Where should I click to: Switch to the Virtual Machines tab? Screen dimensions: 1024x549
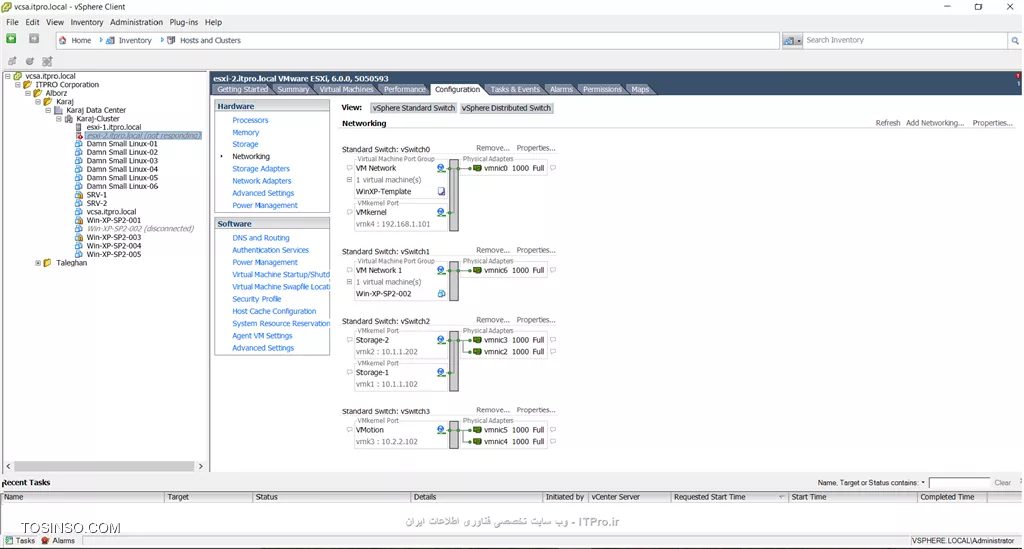346,89
